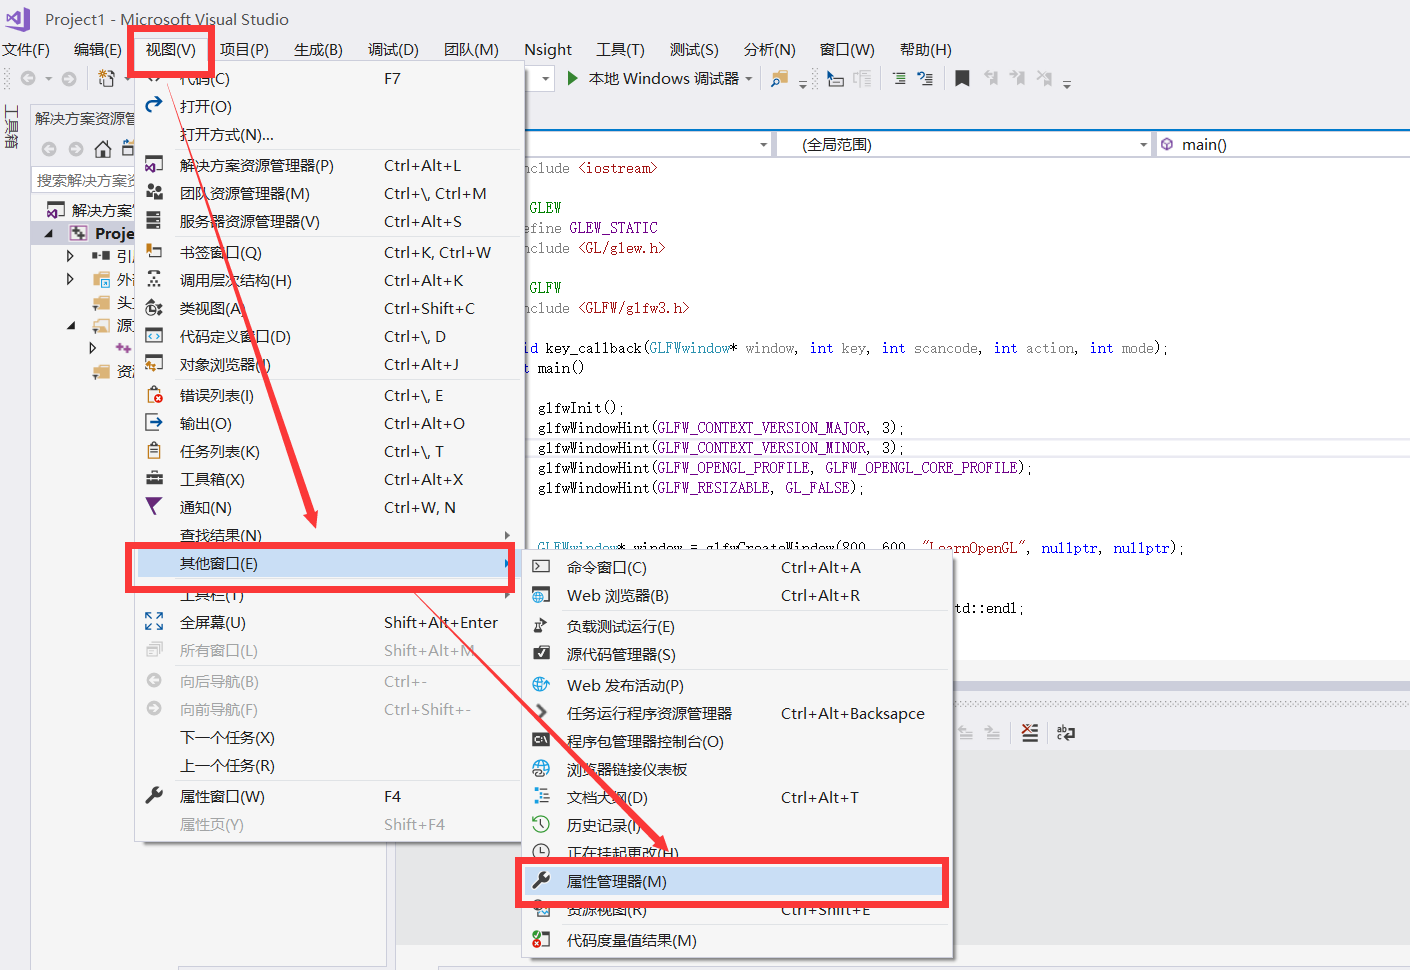This screenshot has height=970, width=1410.
Task: Open the 帮助(H) menu
Action: click(925, 49)
